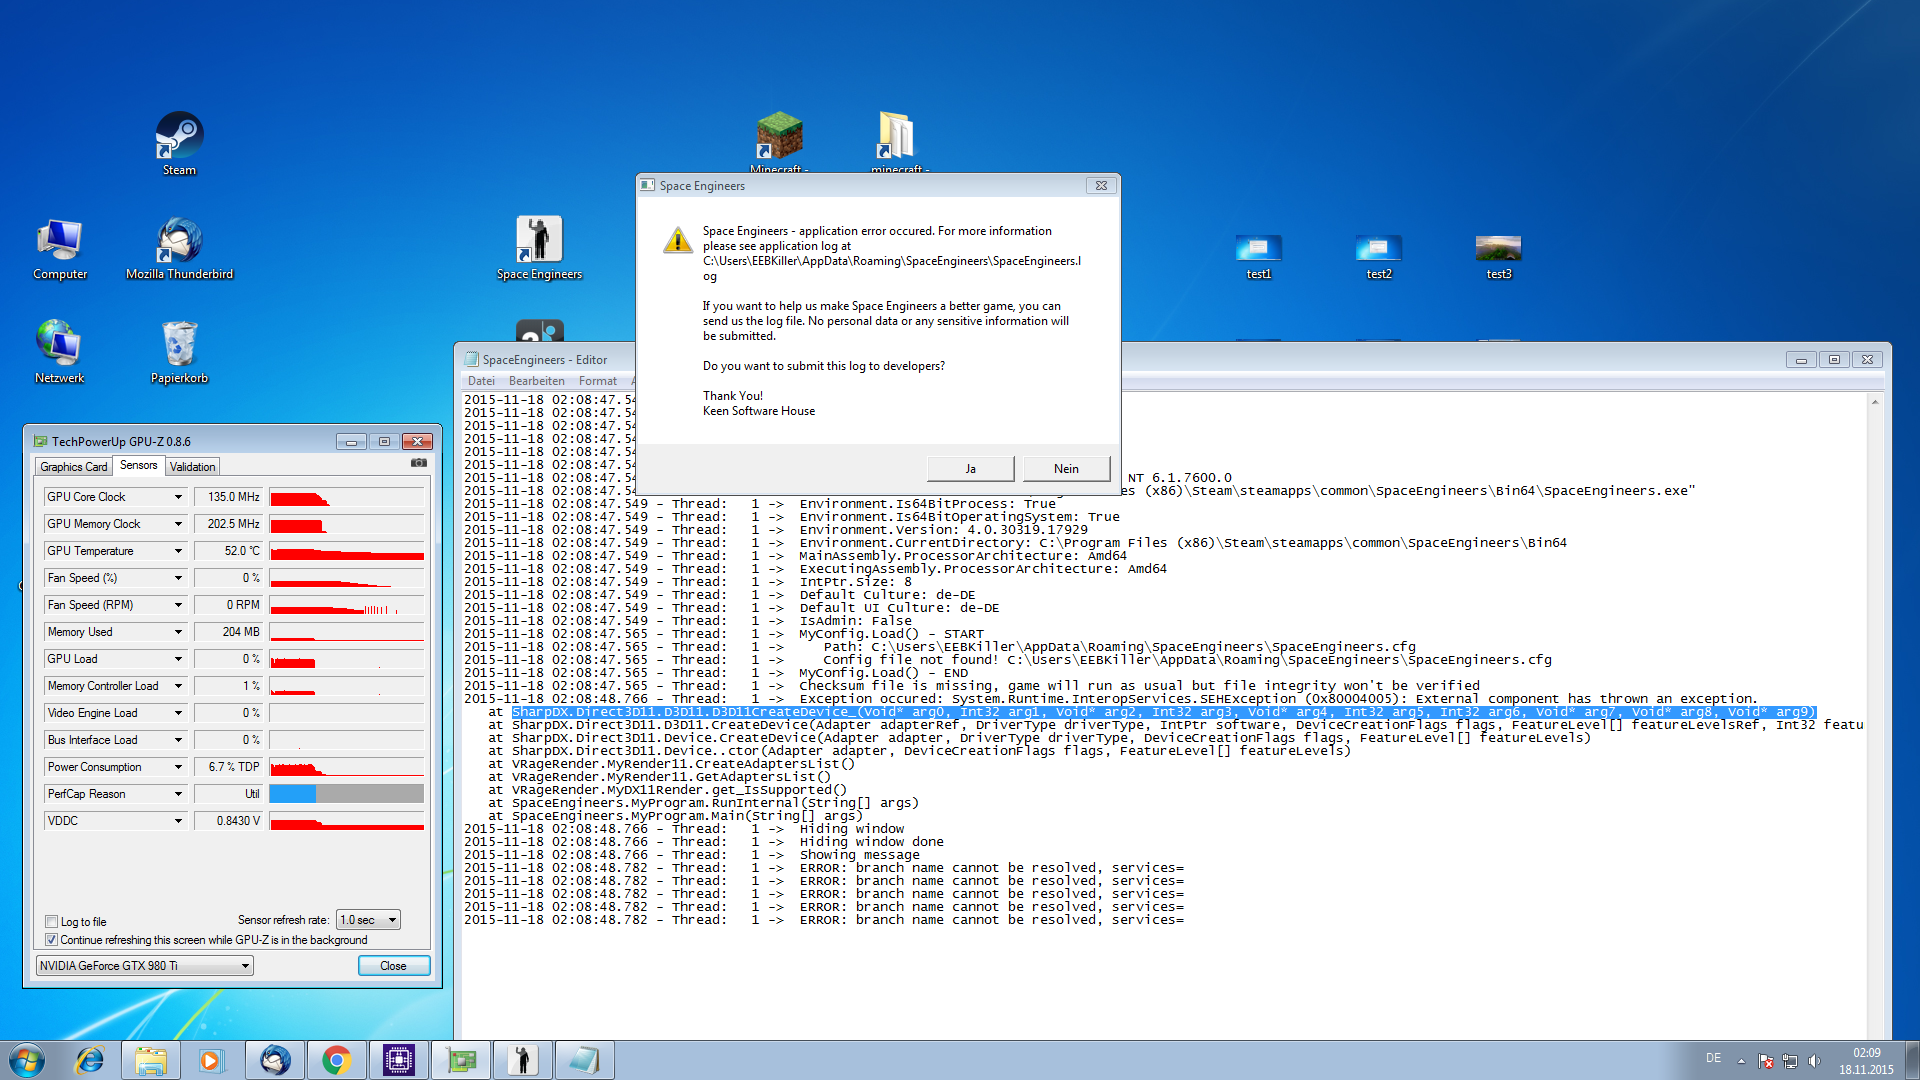Click the 'Showing message' log line
The image size is (1920, 1080).
[692, 855]
